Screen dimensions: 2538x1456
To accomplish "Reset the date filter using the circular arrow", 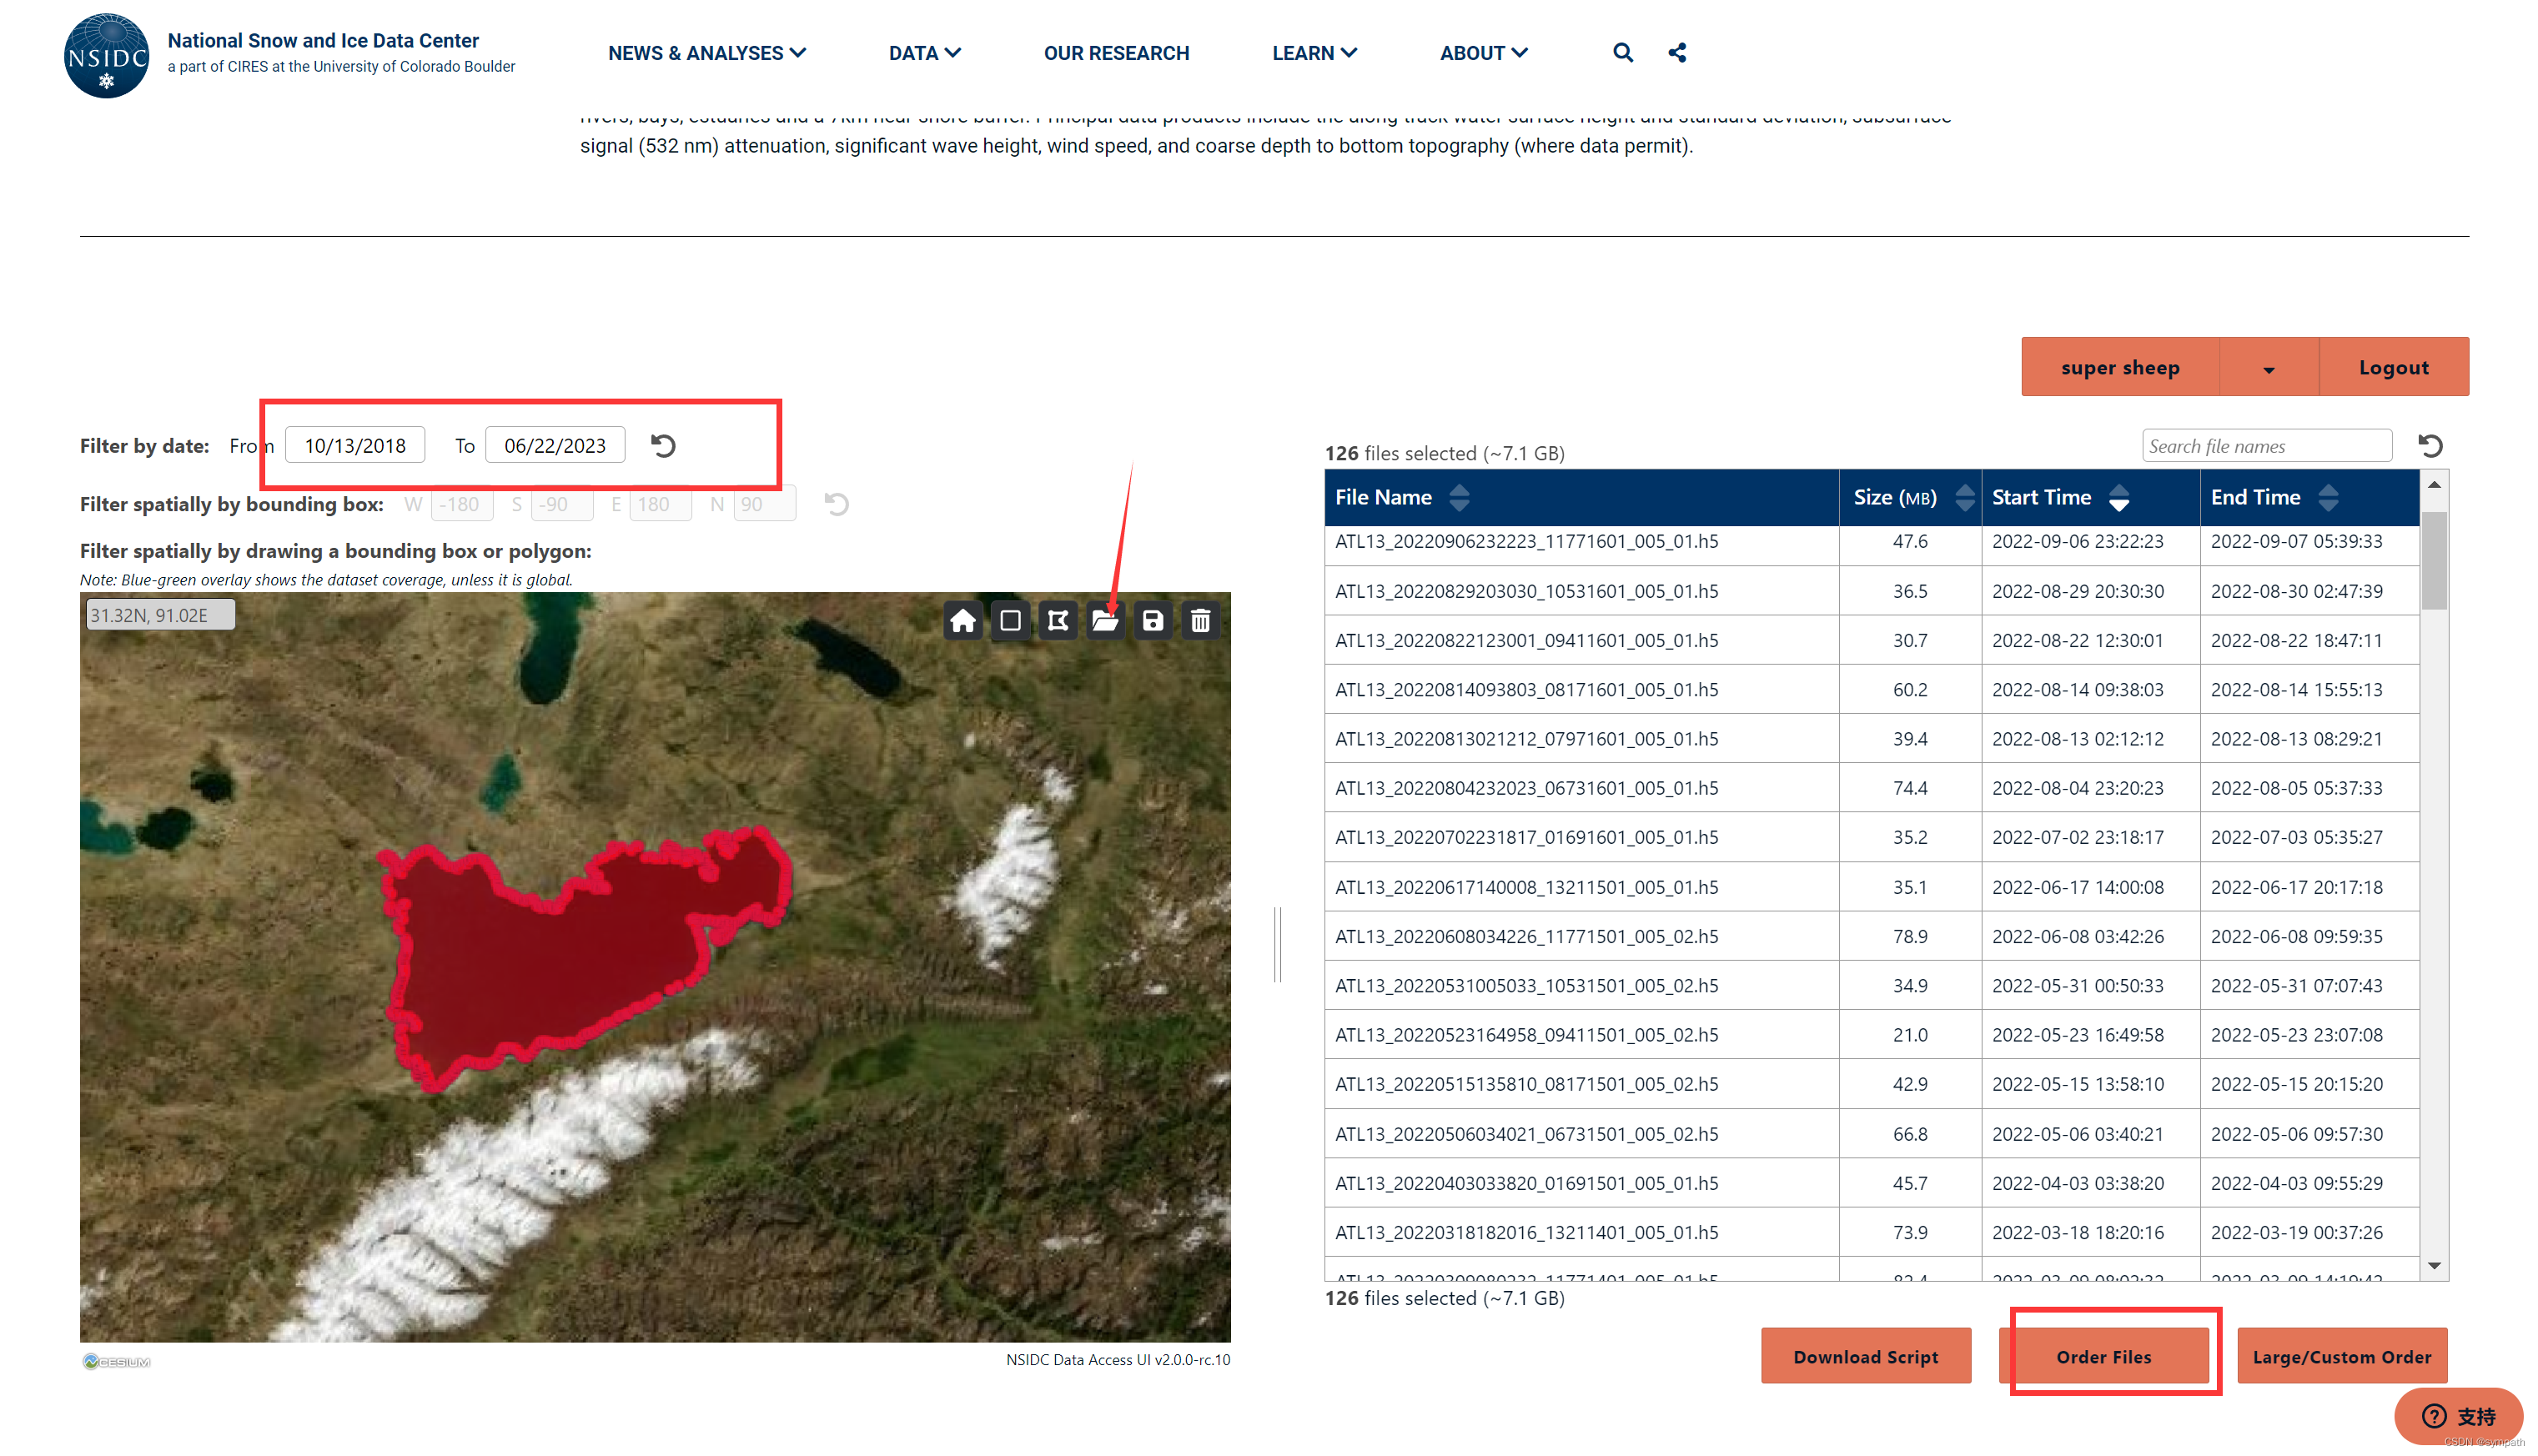I will pyautogui.click(x=663, y=445).
